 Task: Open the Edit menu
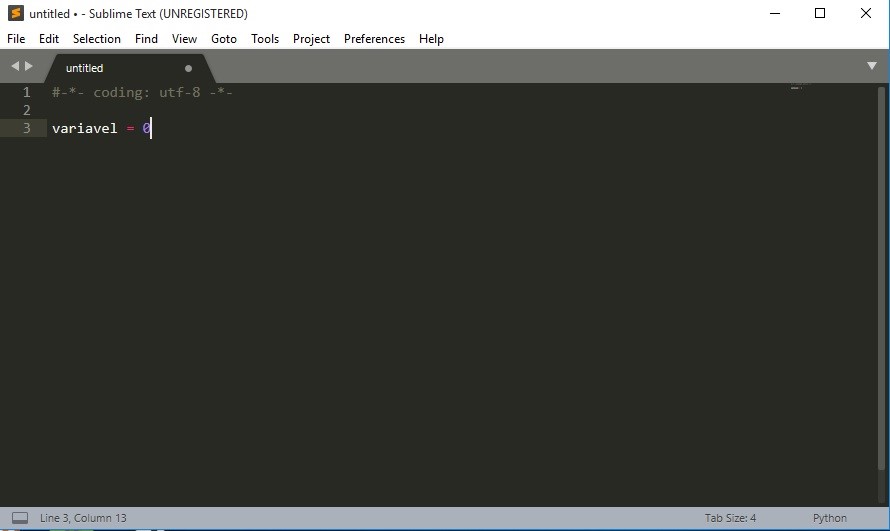click(49, 39)
